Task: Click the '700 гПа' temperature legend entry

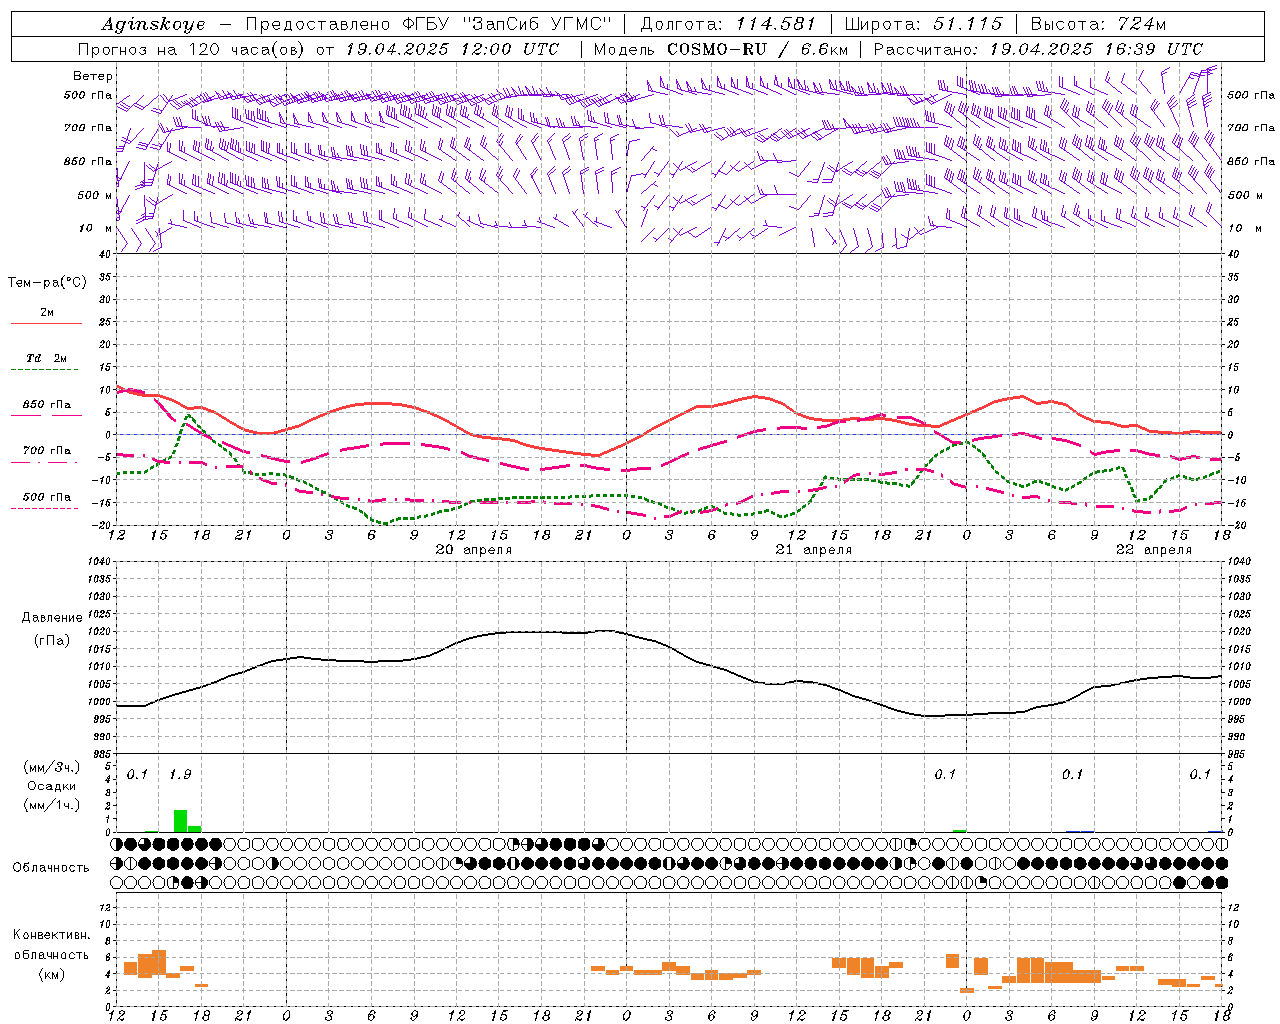Action: (x=47, y=451)
